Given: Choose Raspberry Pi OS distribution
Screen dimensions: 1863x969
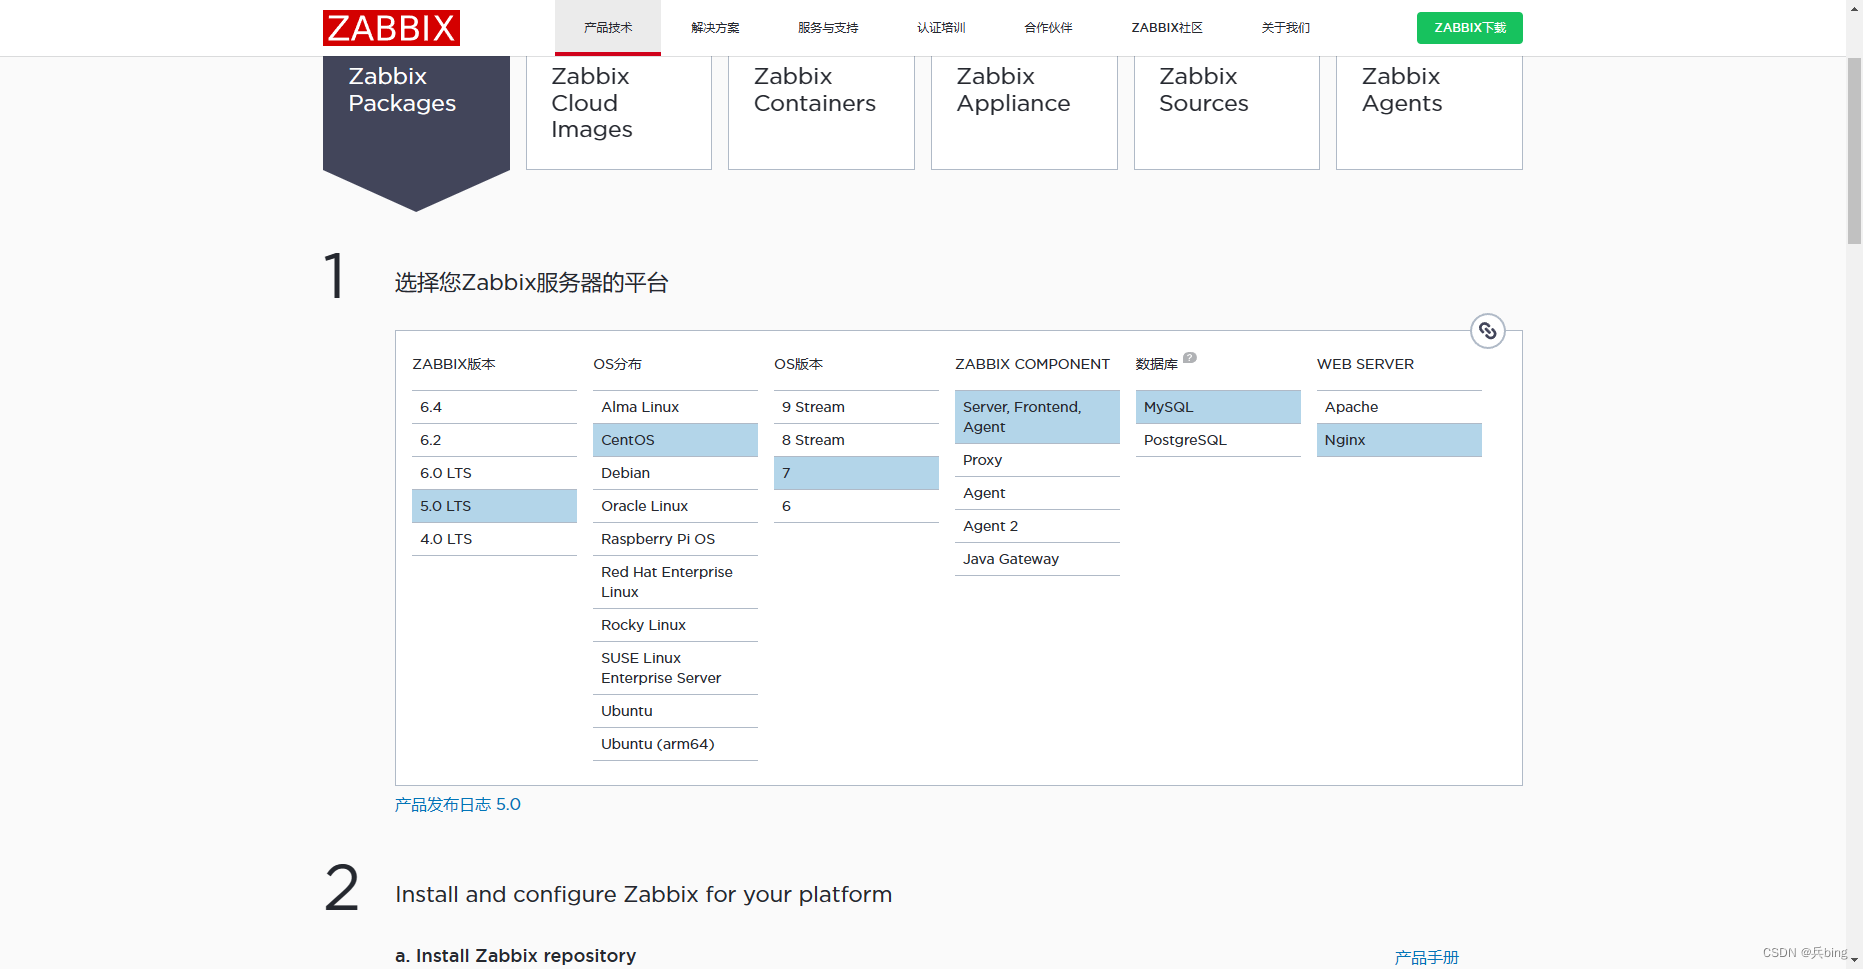Looking at the screenshot, I should click(x=675, y=539).
